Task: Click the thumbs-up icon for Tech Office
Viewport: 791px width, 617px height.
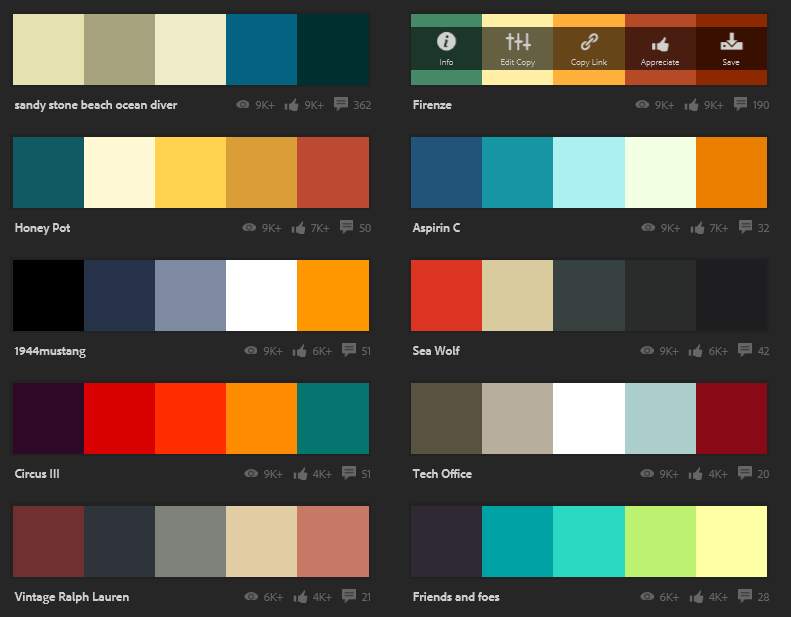Action: (x=695, y=474)
